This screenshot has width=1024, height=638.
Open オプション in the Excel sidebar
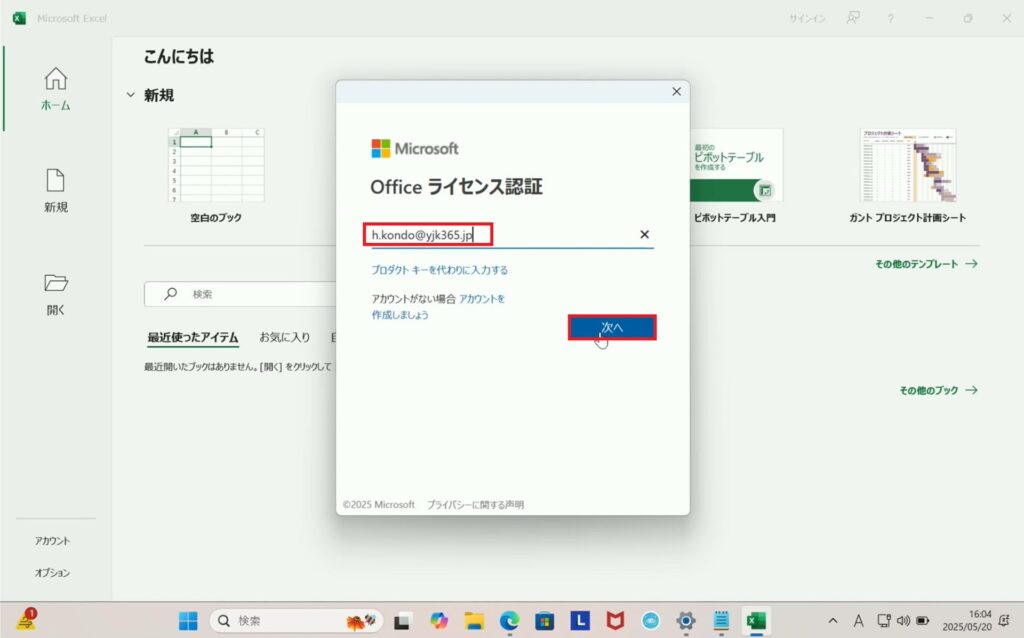(52, 573)
